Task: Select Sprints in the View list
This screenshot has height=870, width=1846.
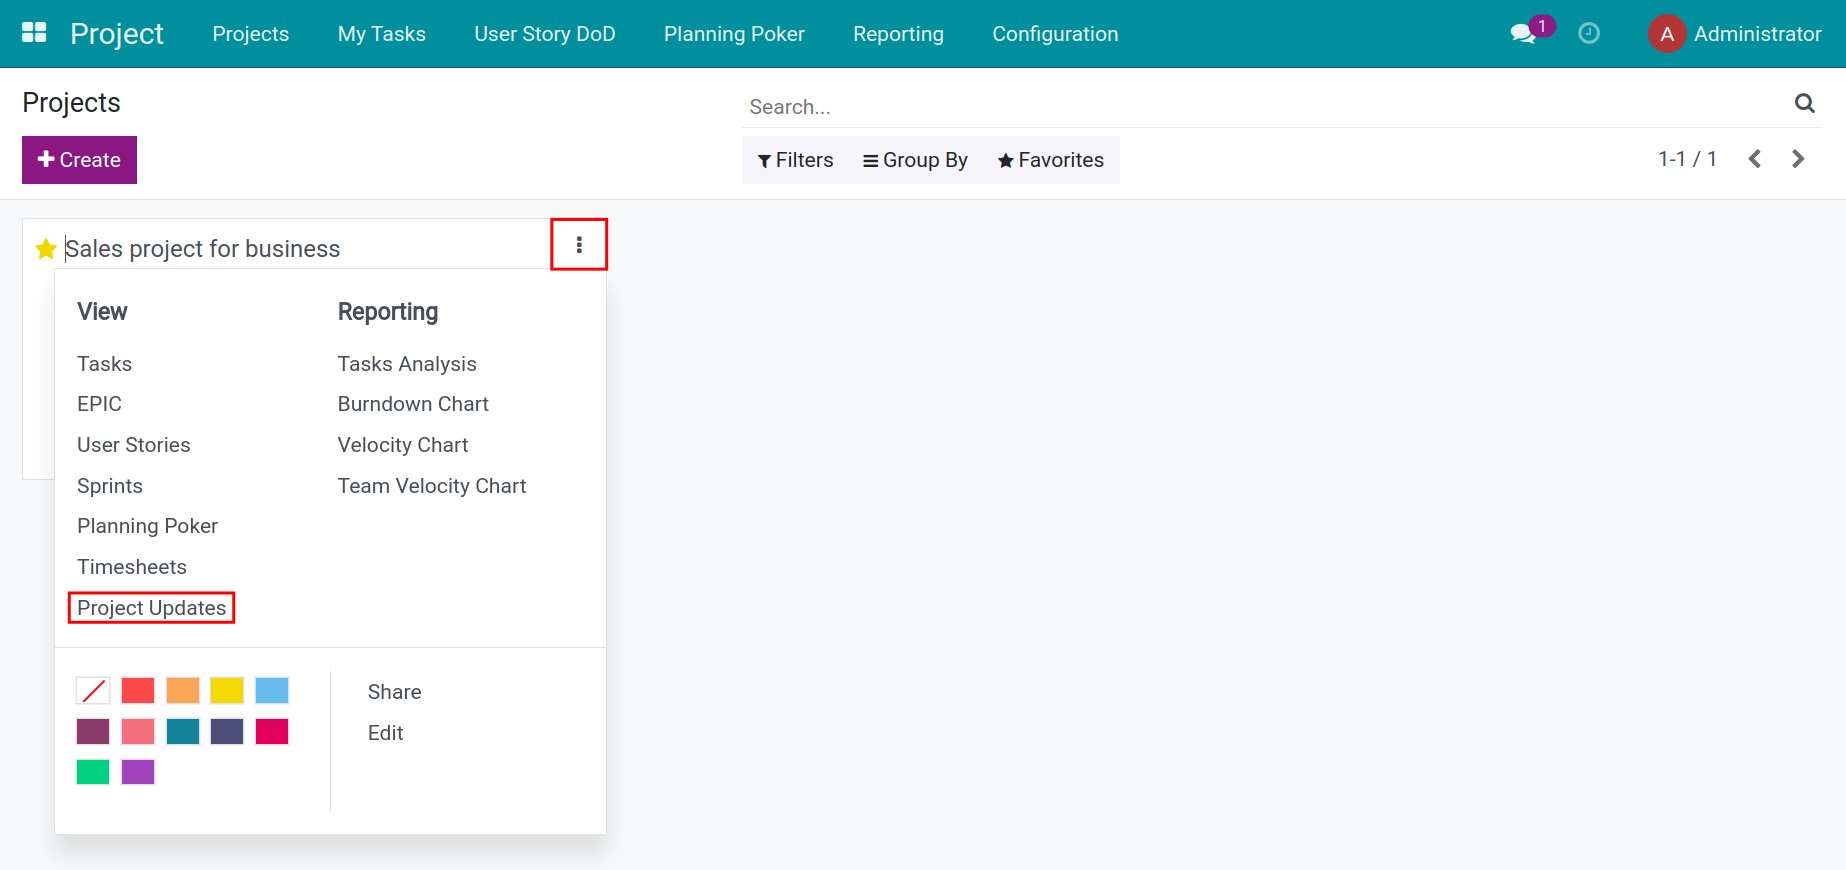Action: click(110, 486)
